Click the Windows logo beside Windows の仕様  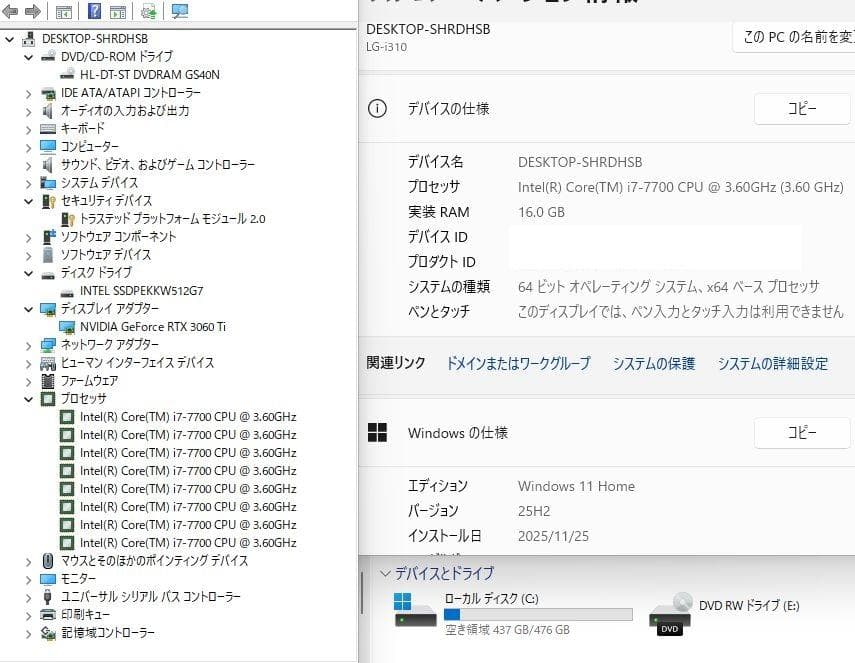(x=378, y=431)
